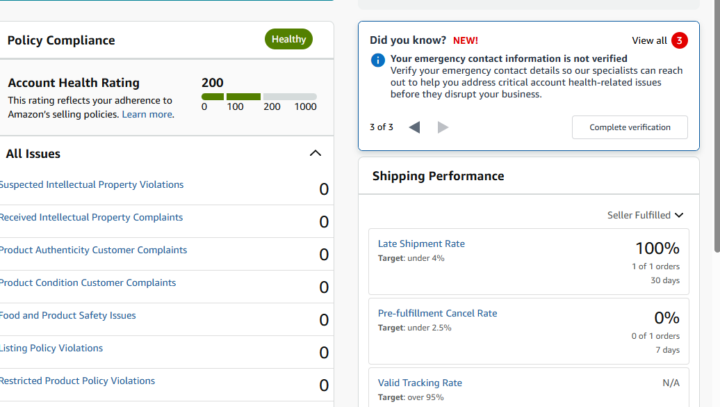Click the 0 of 1 orders text
Viewport: 720px width, 407px height.
point(655,336)
